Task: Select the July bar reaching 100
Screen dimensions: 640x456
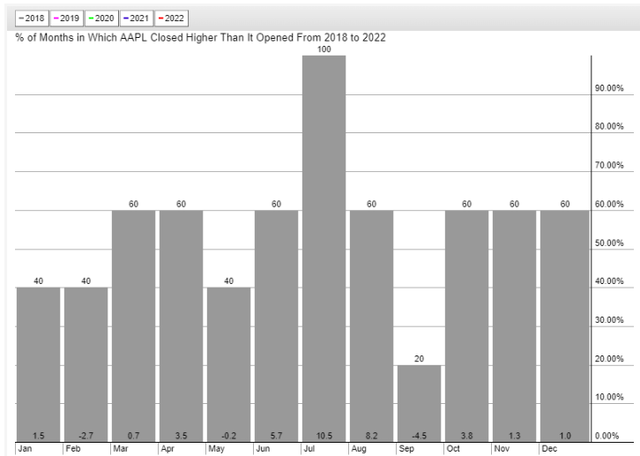Action: tap(324, 249)
